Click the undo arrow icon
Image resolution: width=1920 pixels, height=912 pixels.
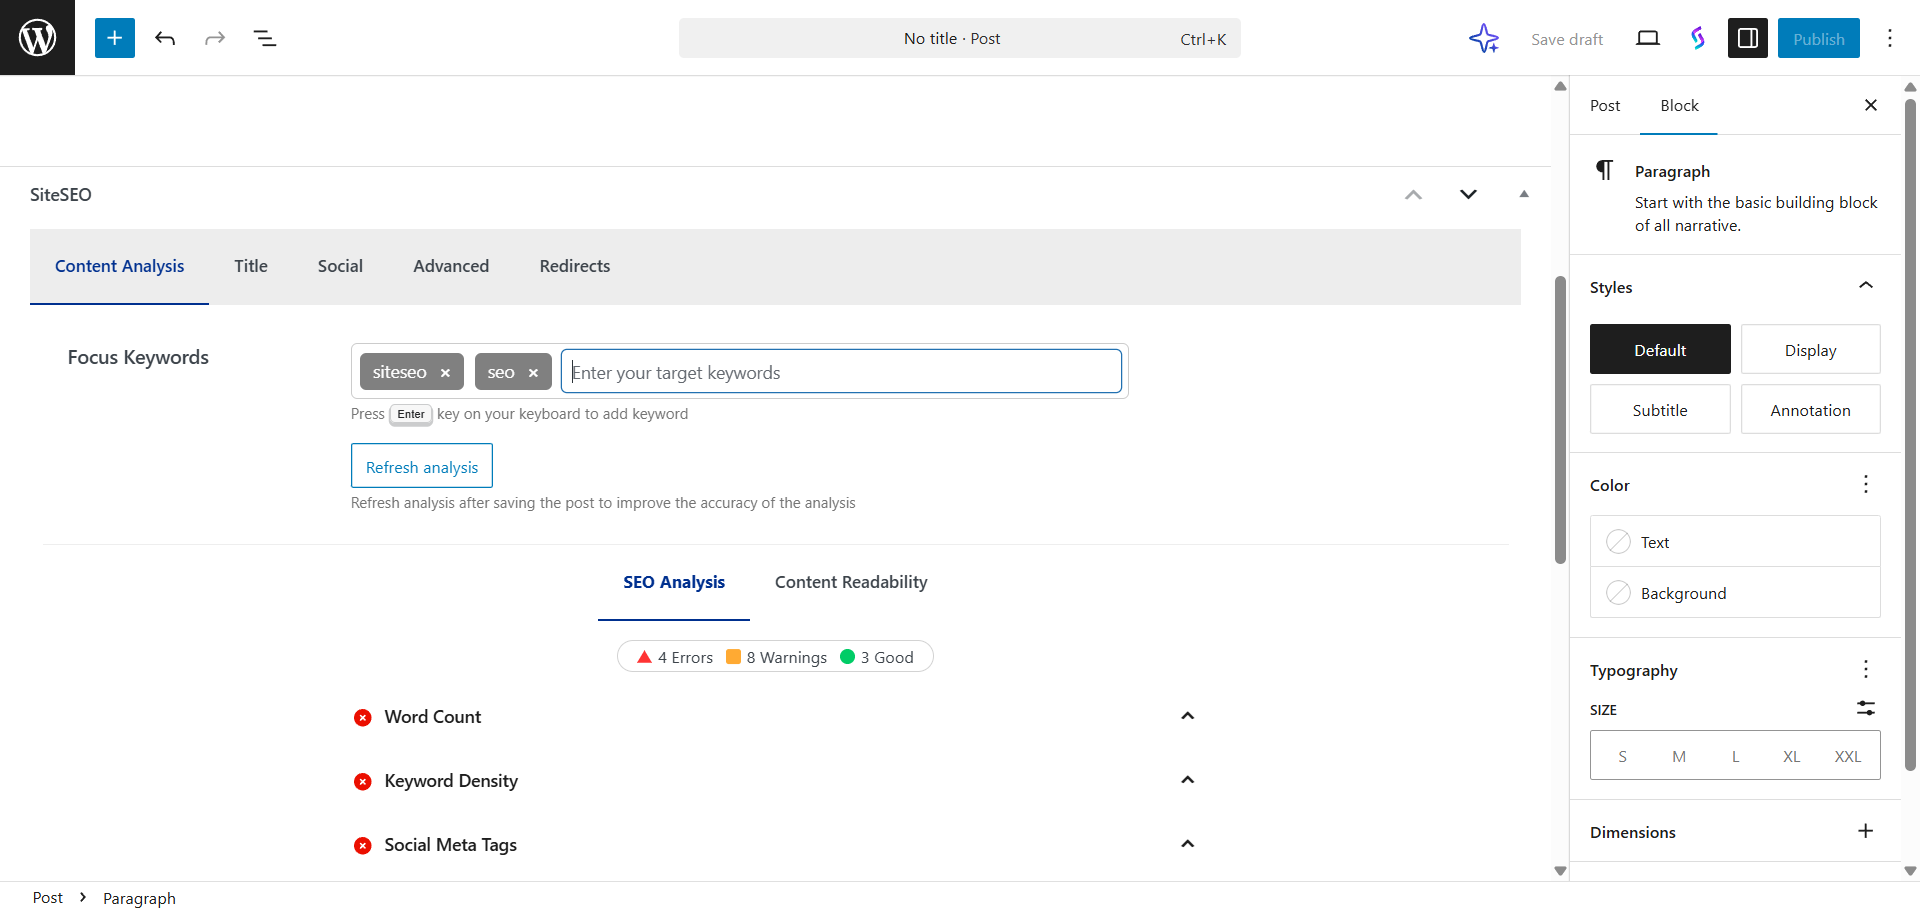tap(165, 38)
